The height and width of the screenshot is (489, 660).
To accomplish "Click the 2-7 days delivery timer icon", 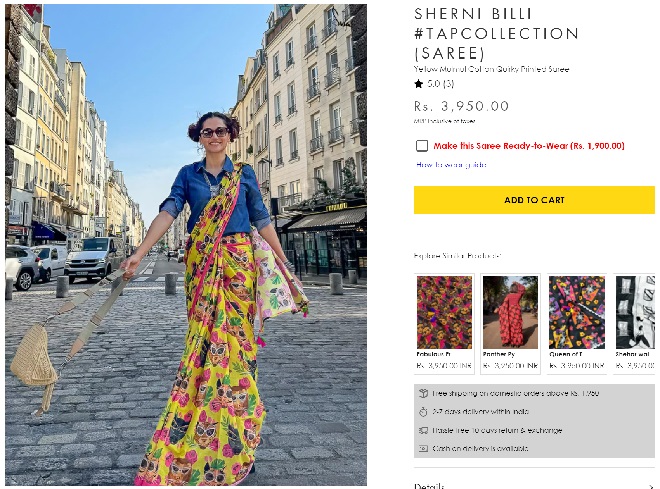I will point(424,411).
